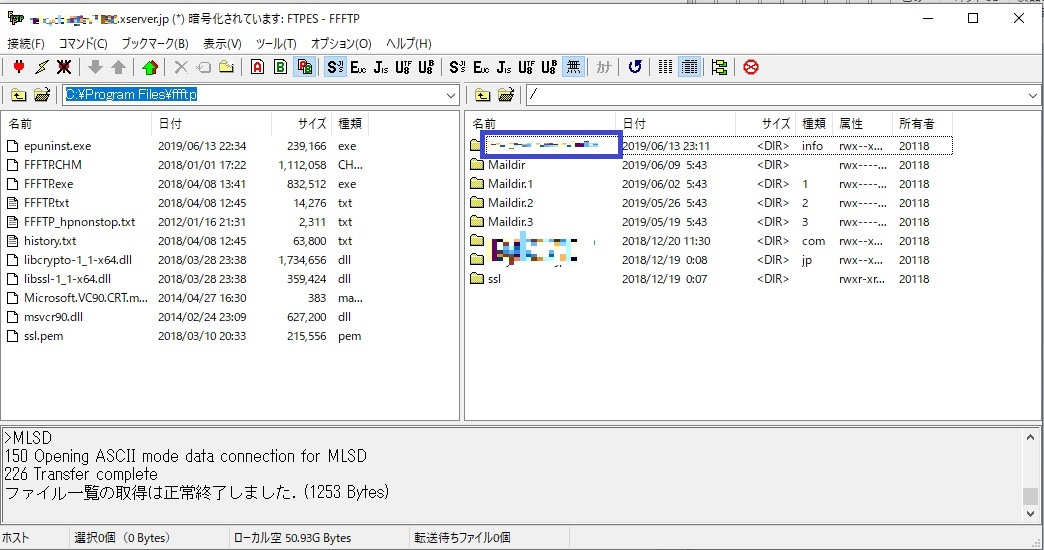
Task: Open the ツール(T) menu
Action: [276, 44]
